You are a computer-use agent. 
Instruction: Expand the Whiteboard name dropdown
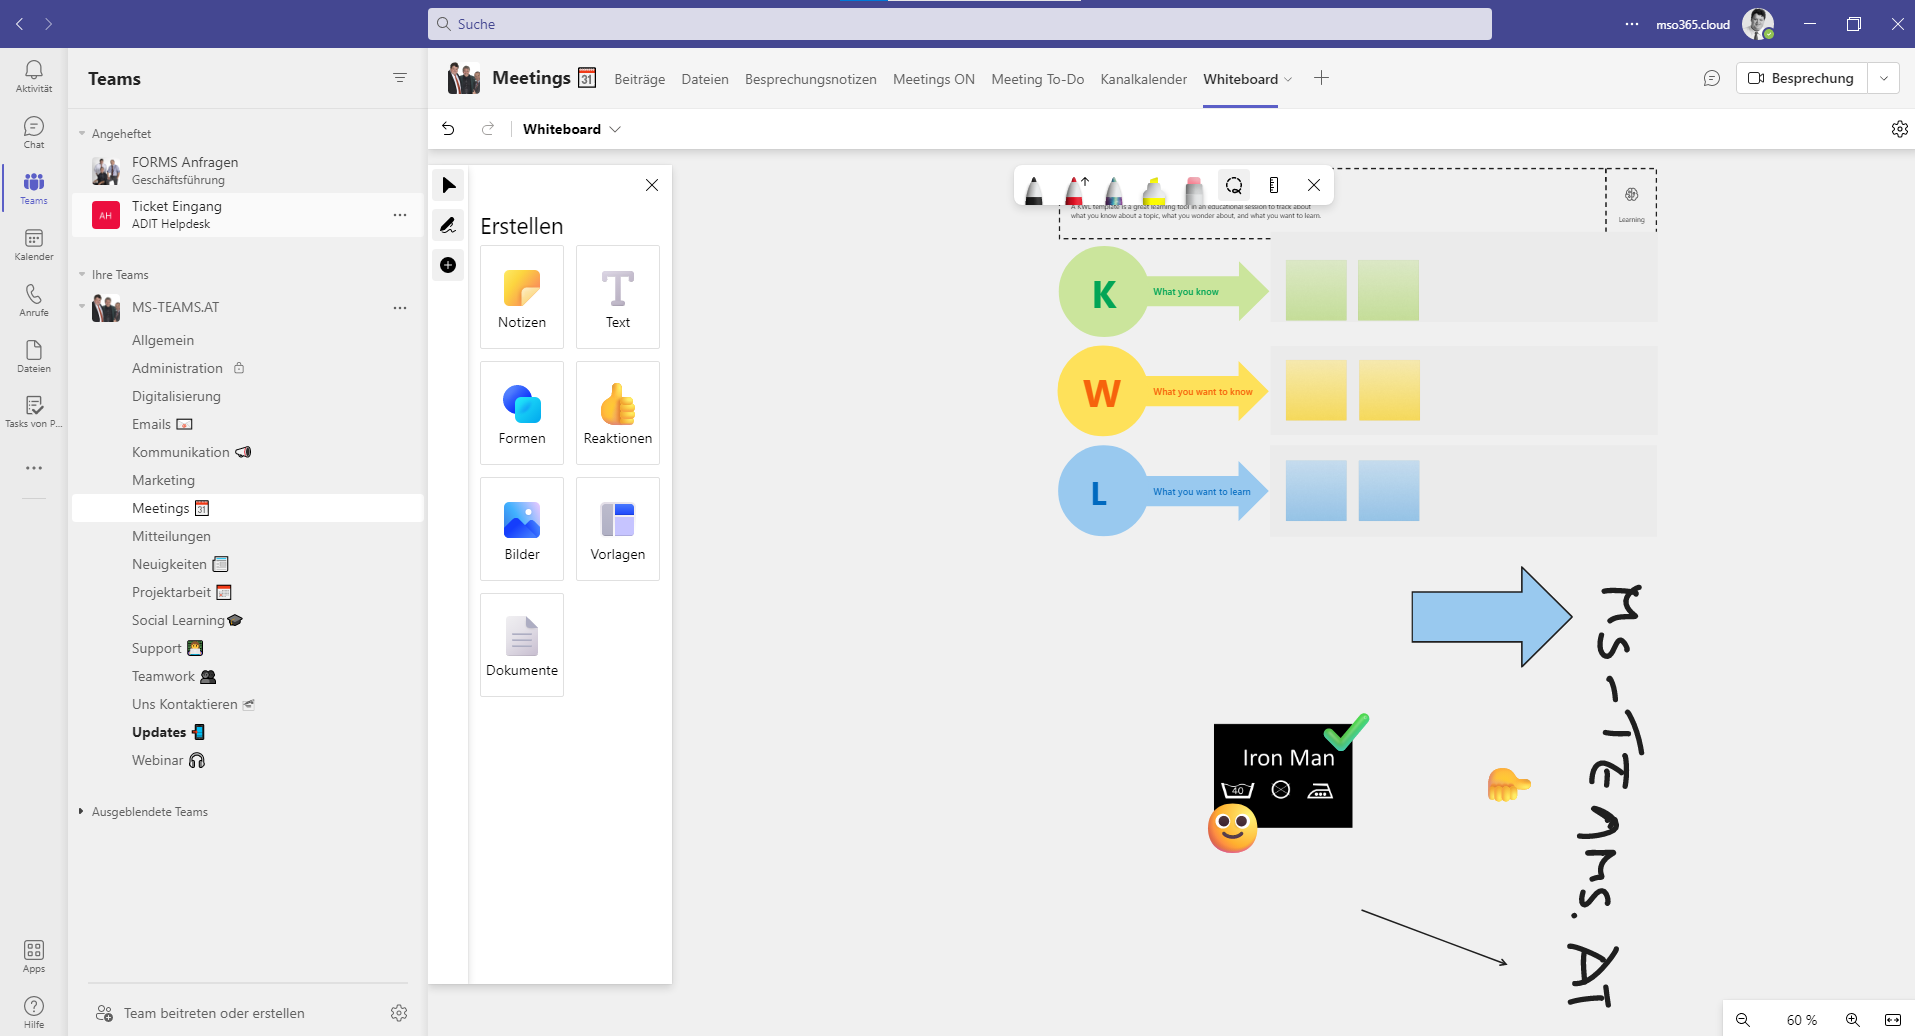point(615,129)
